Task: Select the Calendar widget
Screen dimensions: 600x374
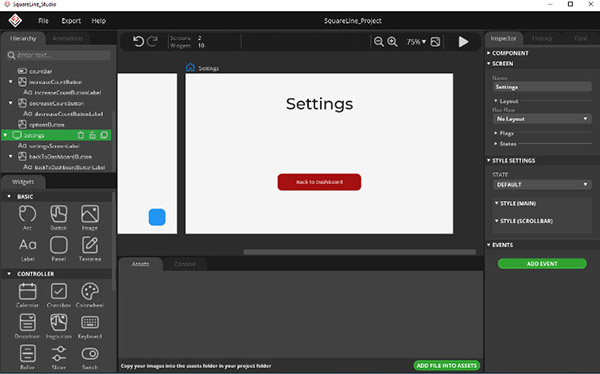Action: pyautogui.click(x=28, y=295)
